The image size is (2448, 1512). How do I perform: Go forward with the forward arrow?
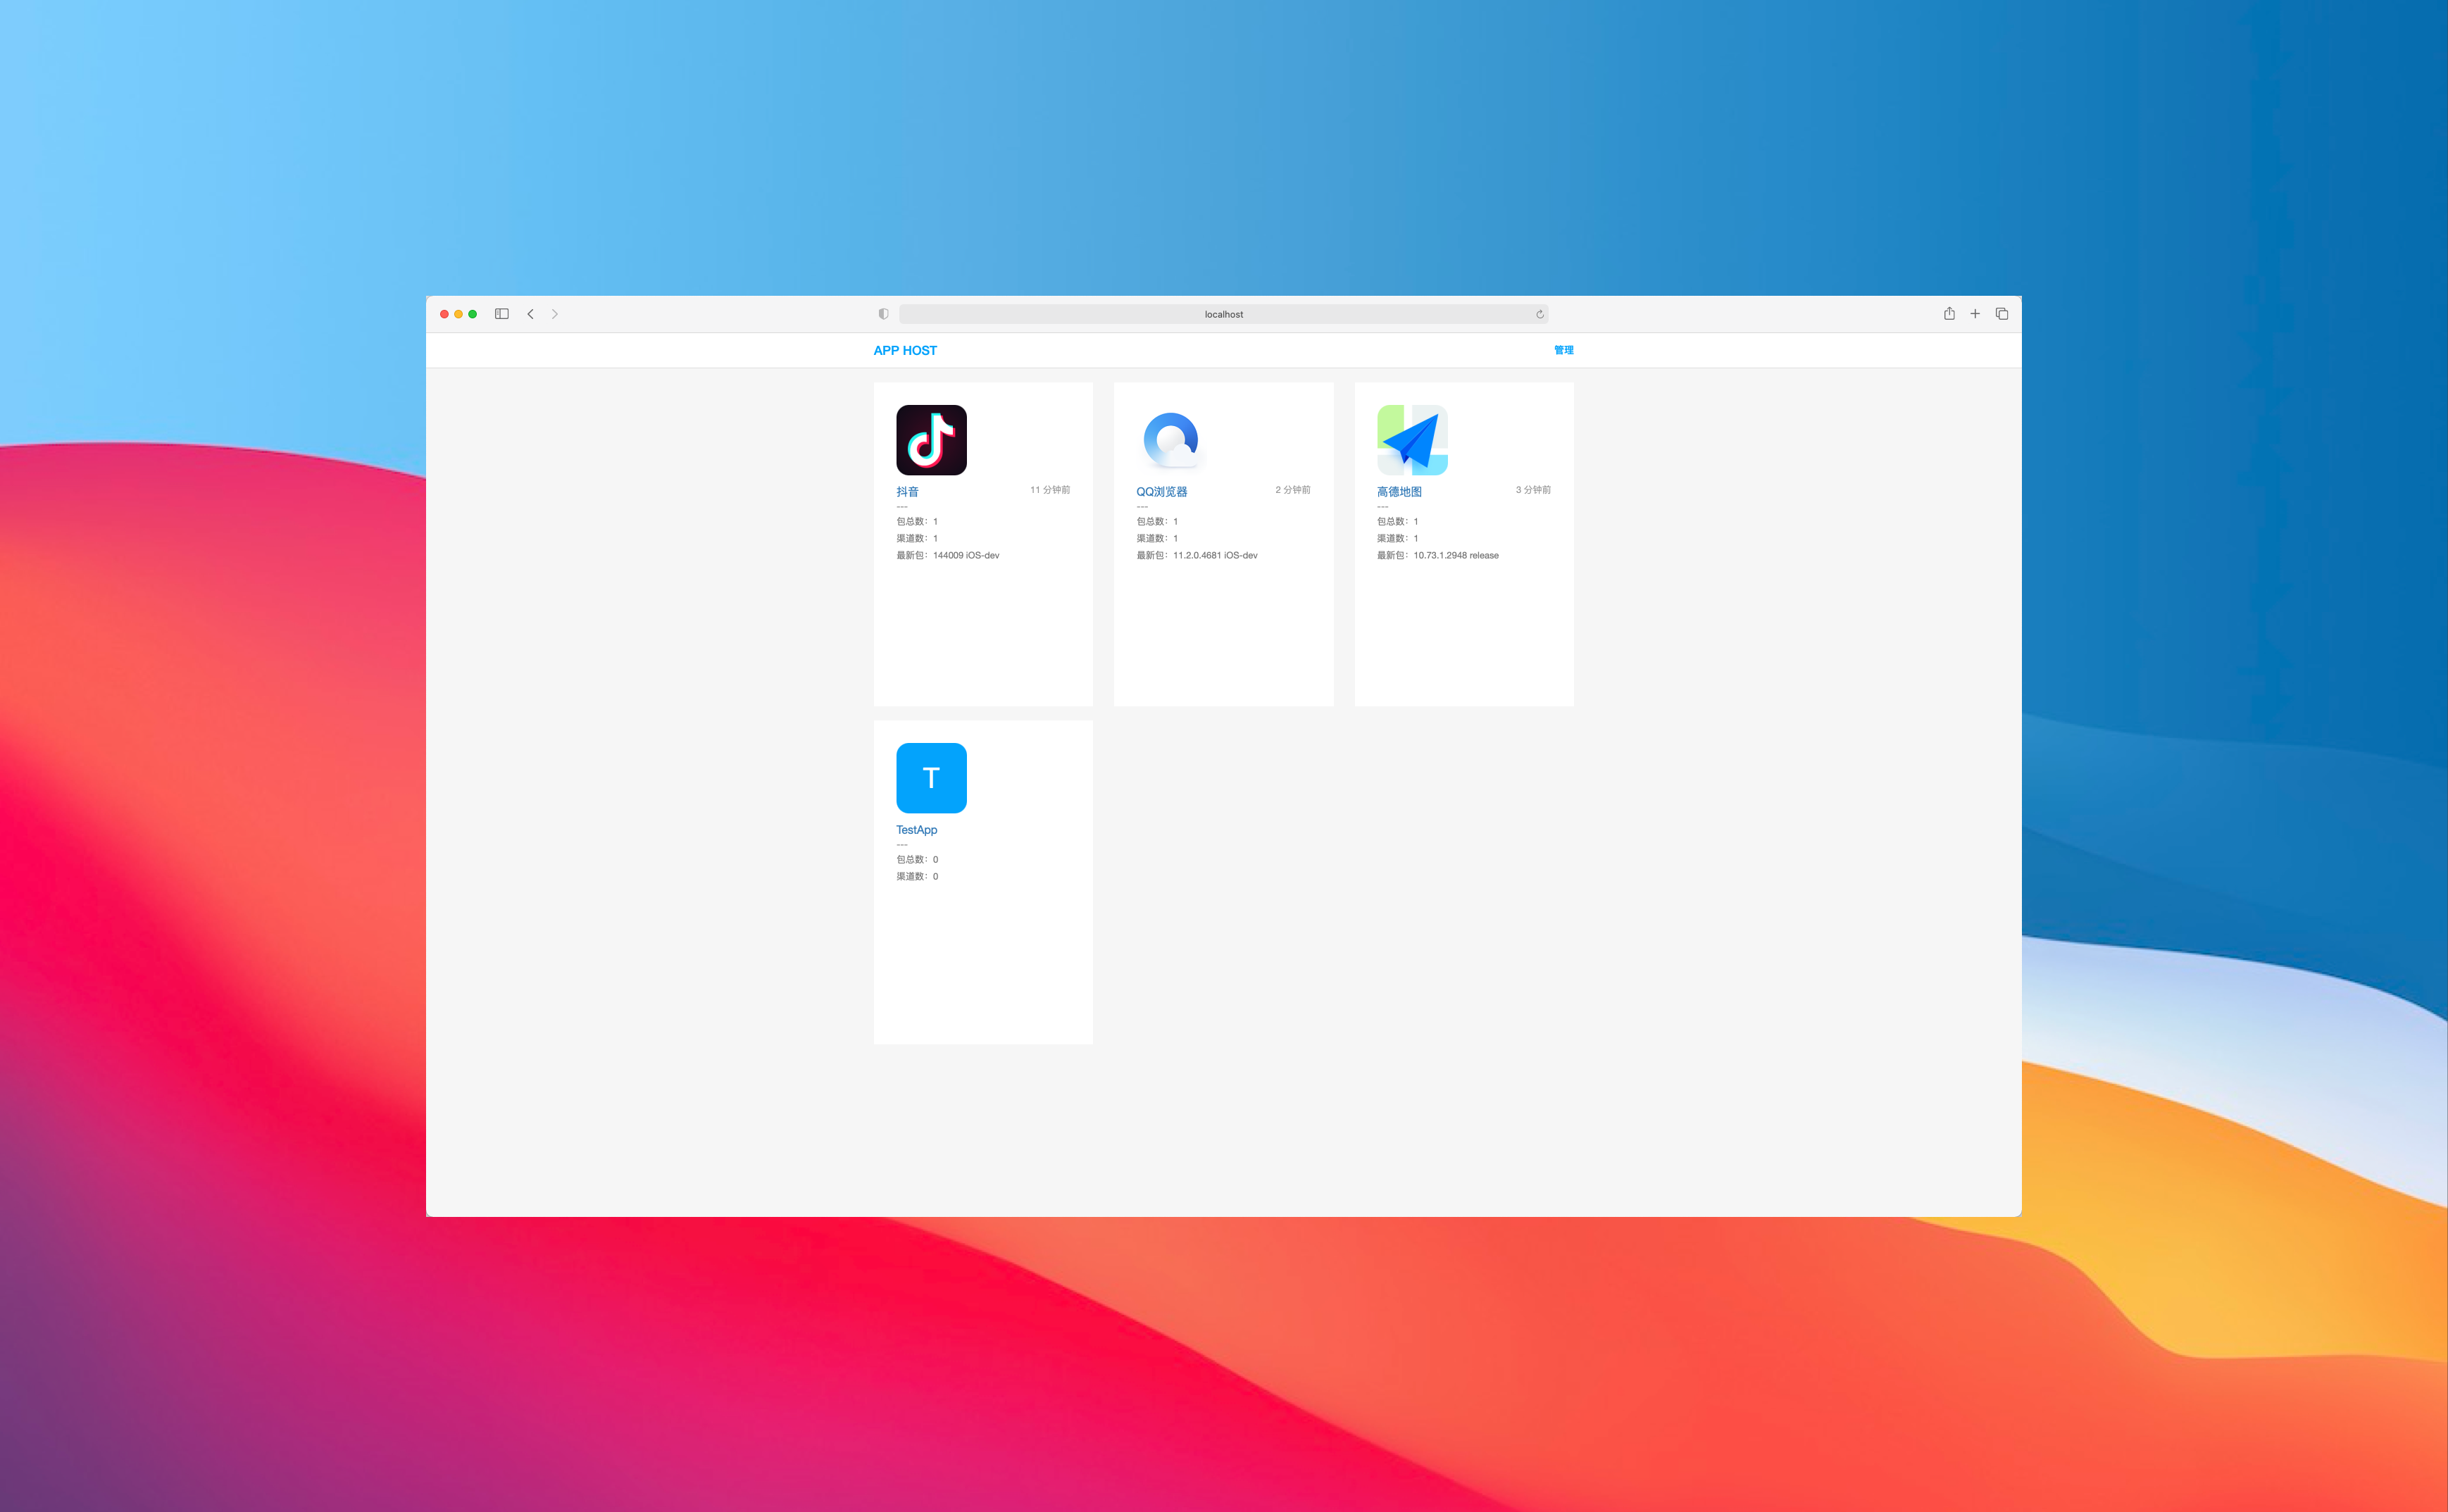click(555, 314)
